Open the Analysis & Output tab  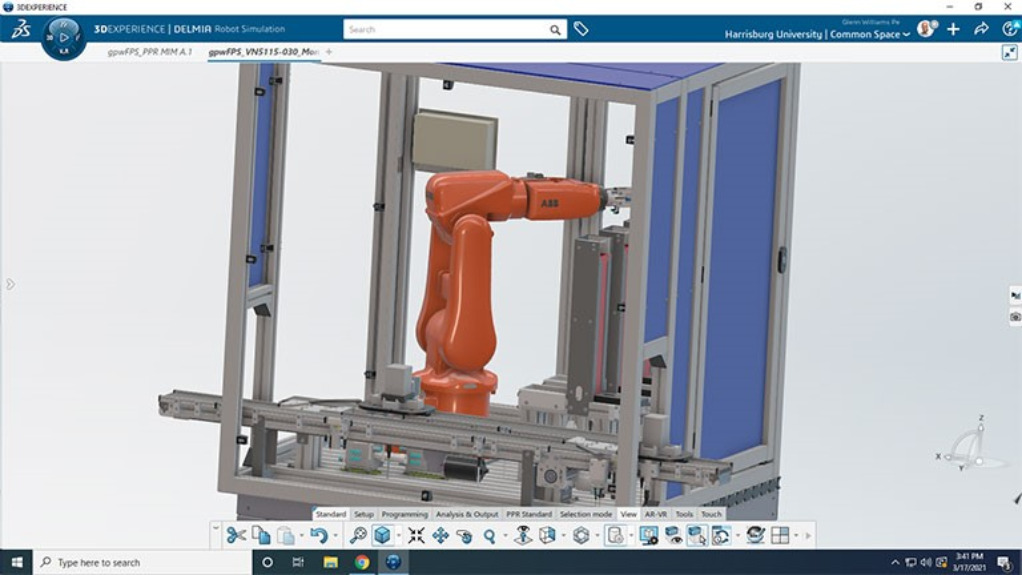(467, 514)
